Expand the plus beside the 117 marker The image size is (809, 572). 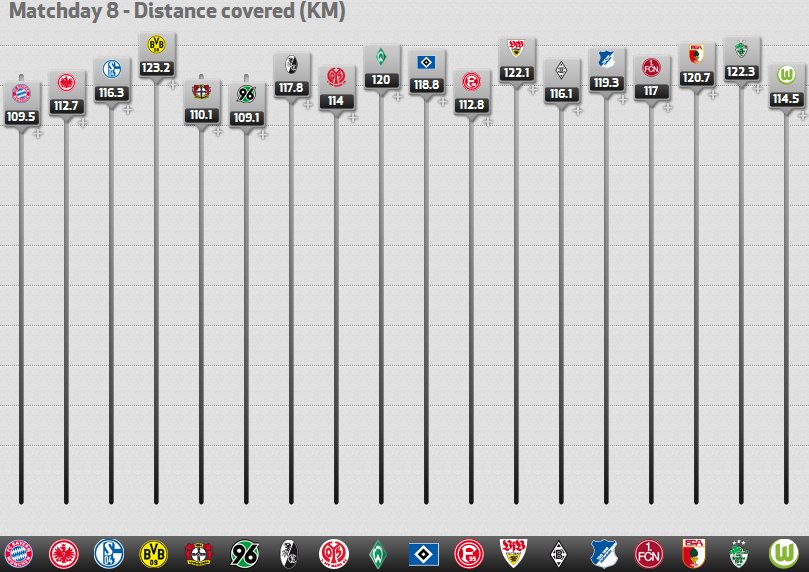(668, 108)
